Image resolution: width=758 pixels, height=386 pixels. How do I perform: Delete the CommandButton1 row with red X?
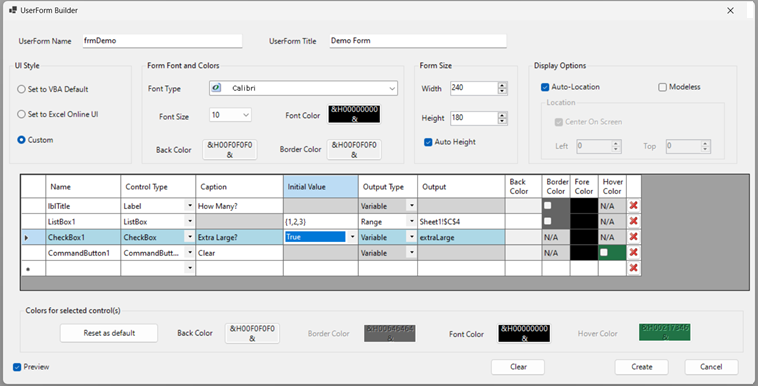(x=633, y=252)
